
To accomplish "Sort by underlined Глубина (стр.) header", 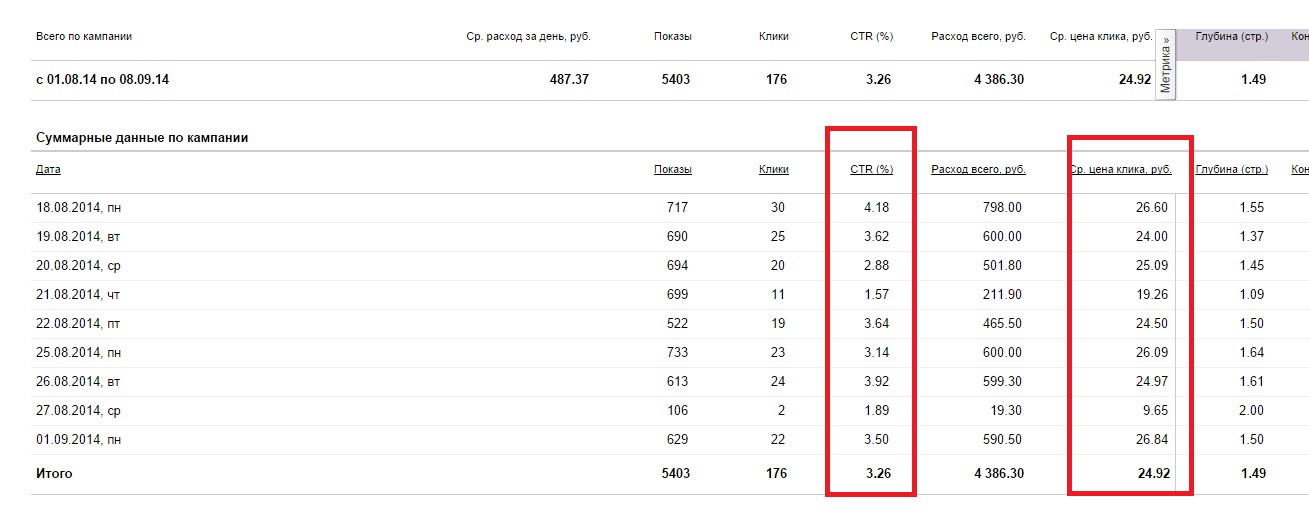I will click(1231, 170).
